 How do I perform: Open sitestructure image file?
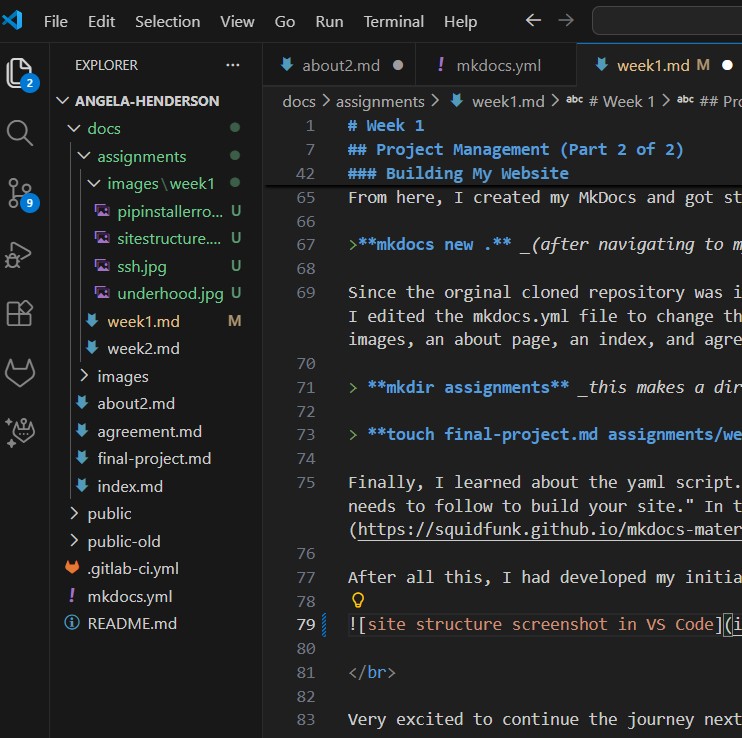168,238
